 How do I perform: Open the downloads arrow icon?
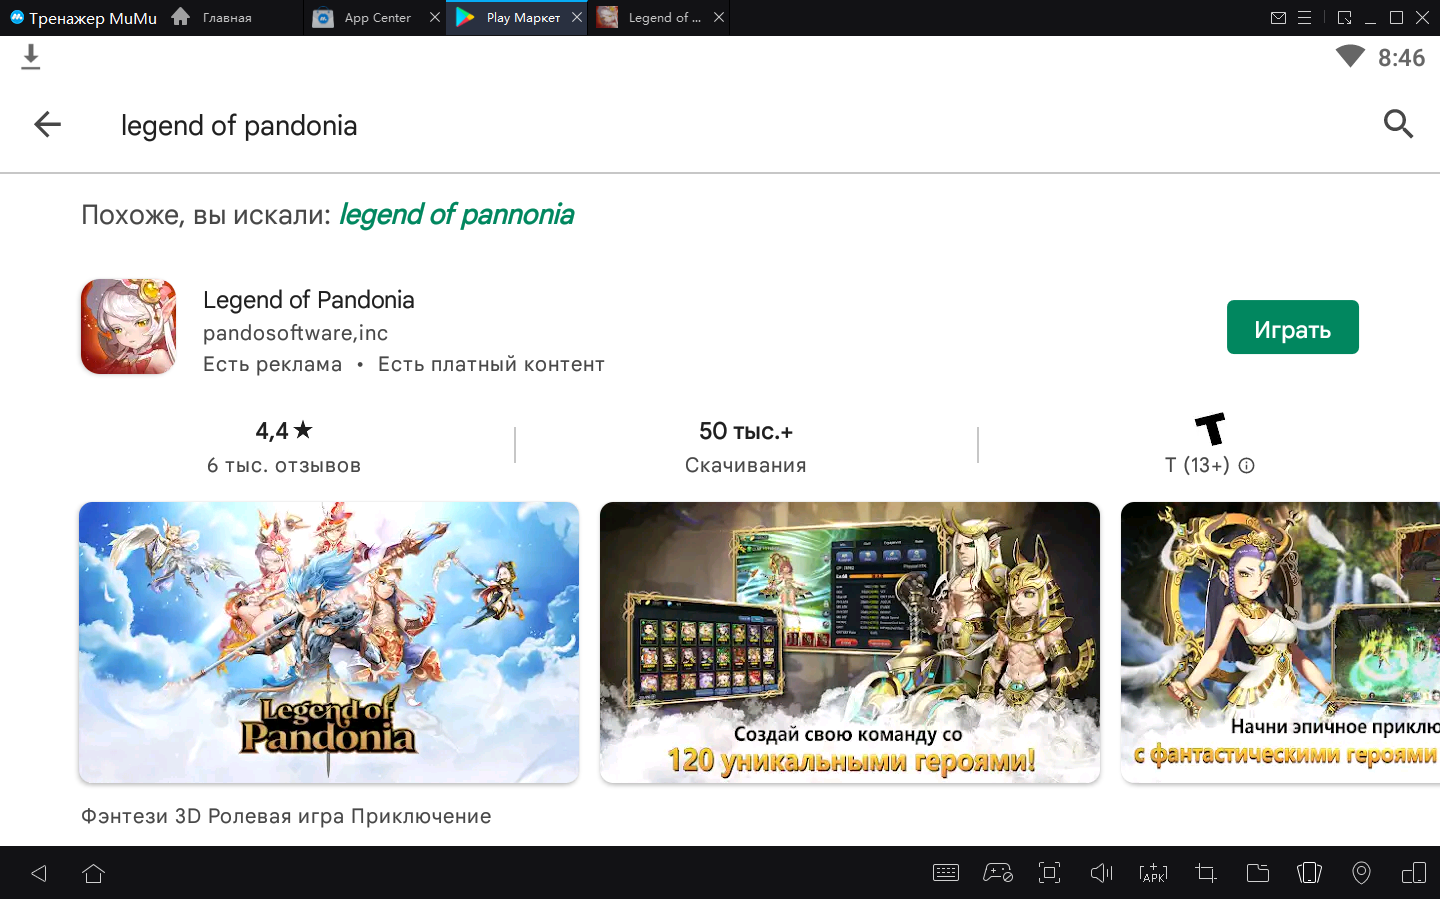click(x=31, y=58)
